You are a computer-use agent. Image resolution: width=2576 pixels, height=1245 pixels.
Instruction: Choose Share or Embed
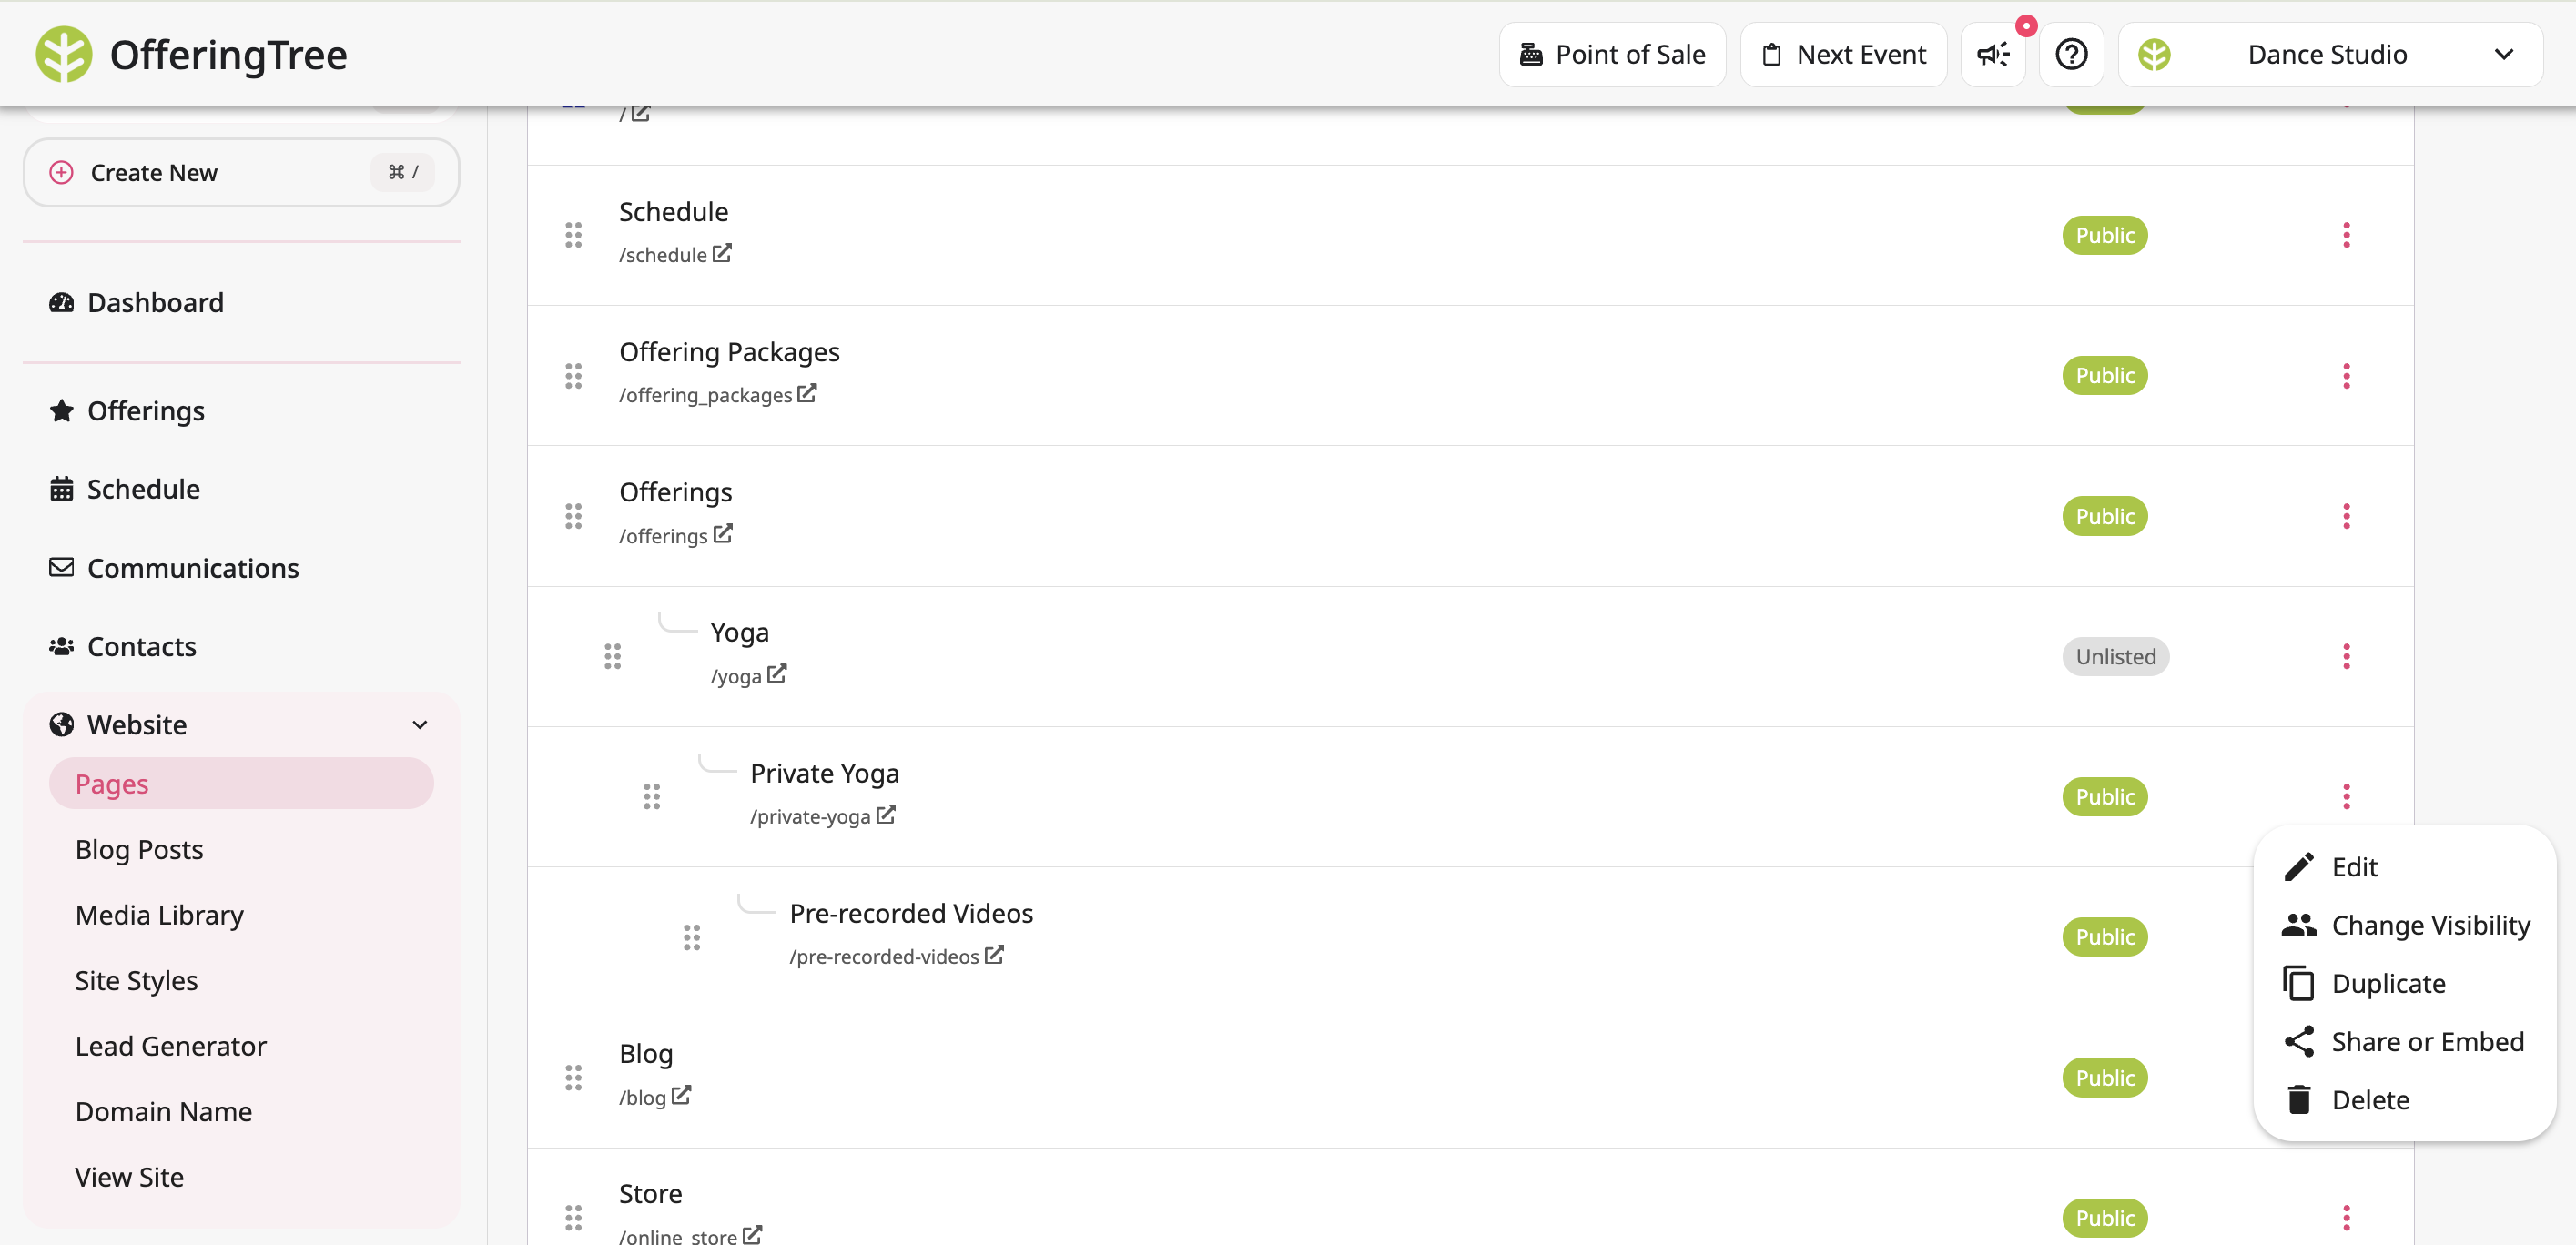click(2405, 1042)
